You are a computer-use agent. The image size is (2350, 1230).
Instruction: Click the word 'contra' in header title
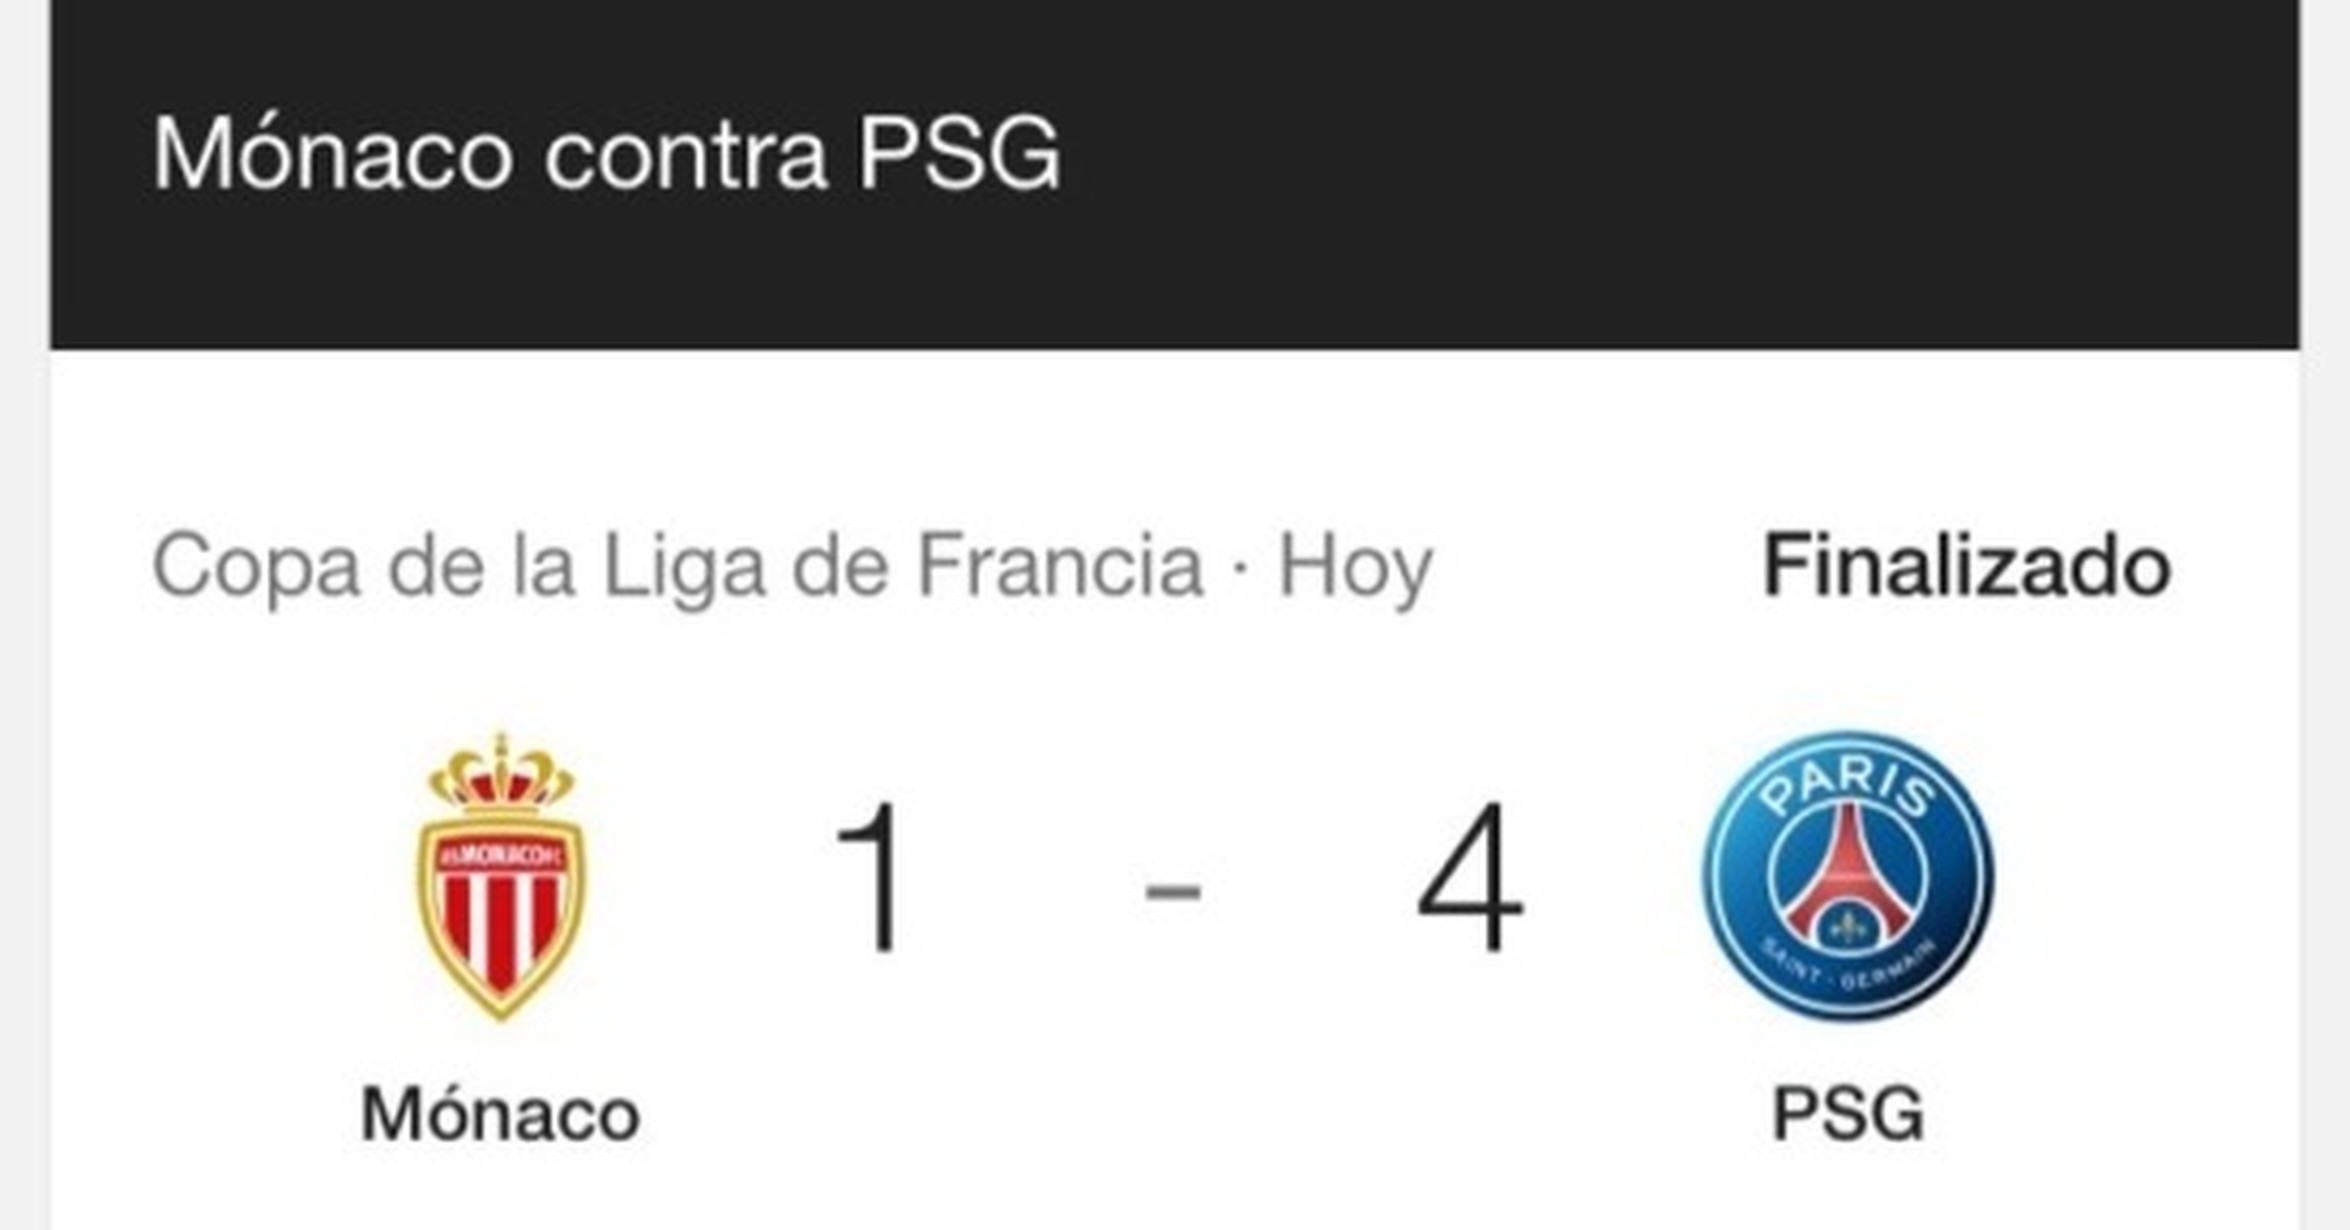(686, 158)
